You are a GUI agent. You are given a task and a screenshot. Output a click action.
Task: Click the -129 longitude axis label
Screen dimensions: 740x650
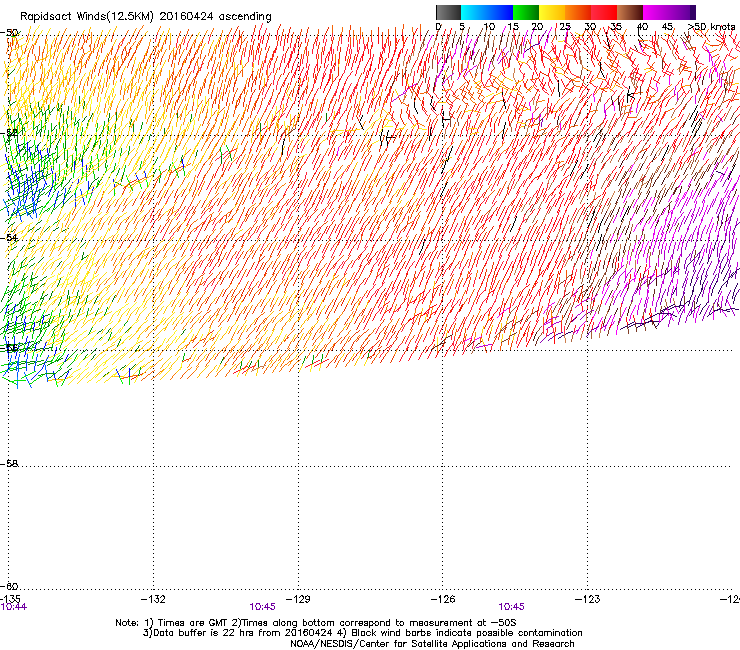click(x=298, y=599)
